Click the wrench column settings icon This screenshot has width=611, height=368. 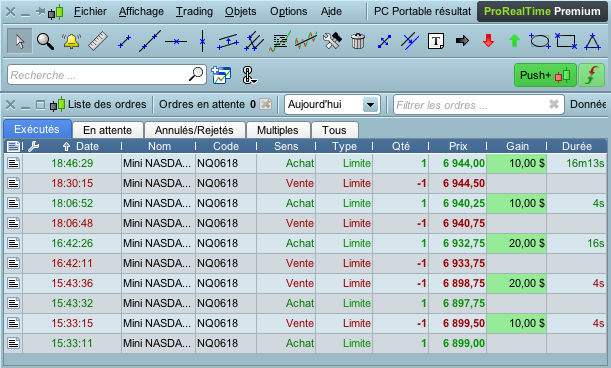34,147
